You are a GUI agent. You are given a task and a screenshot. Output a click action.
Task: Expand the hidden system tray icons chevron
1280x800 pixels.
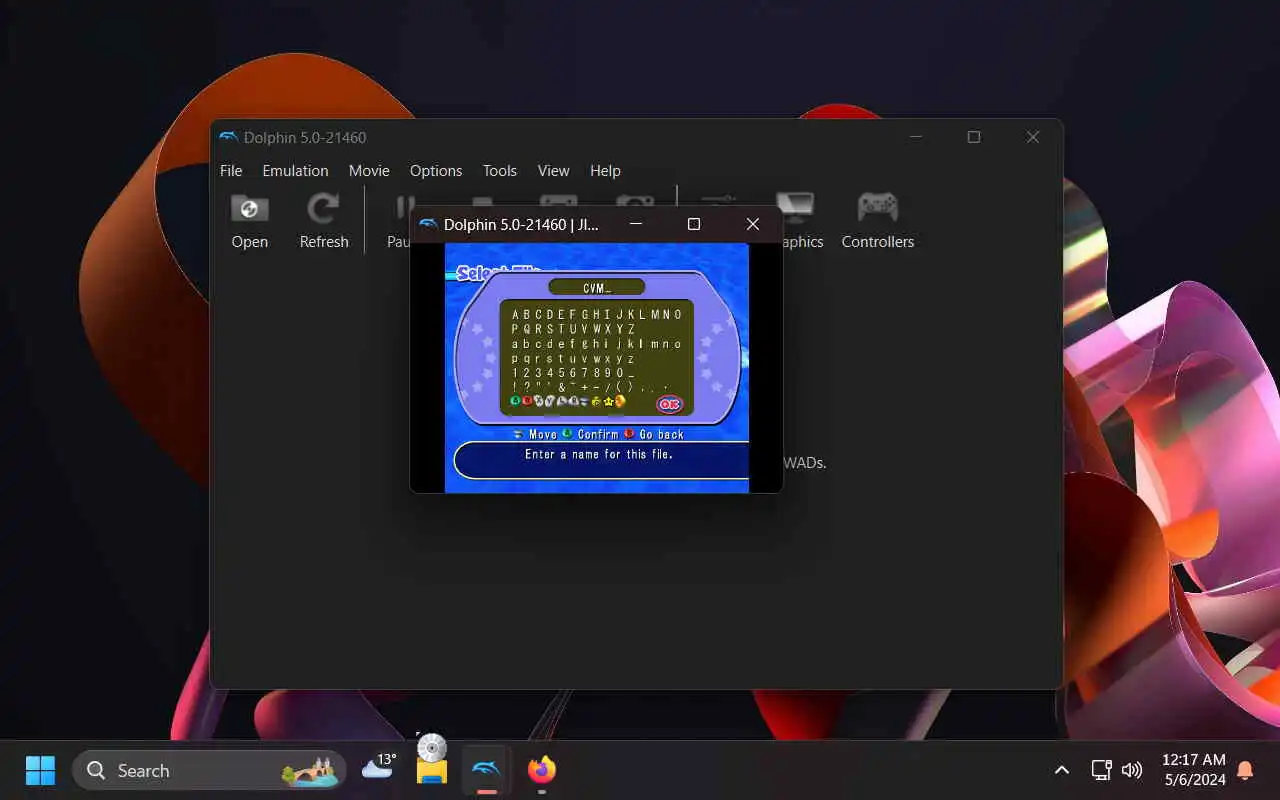[x=1062, y=770]
